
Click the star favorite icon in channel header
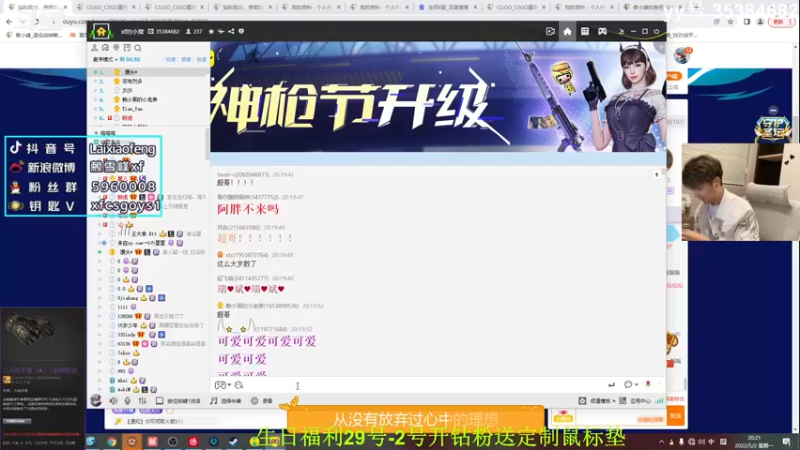(211, 32)
